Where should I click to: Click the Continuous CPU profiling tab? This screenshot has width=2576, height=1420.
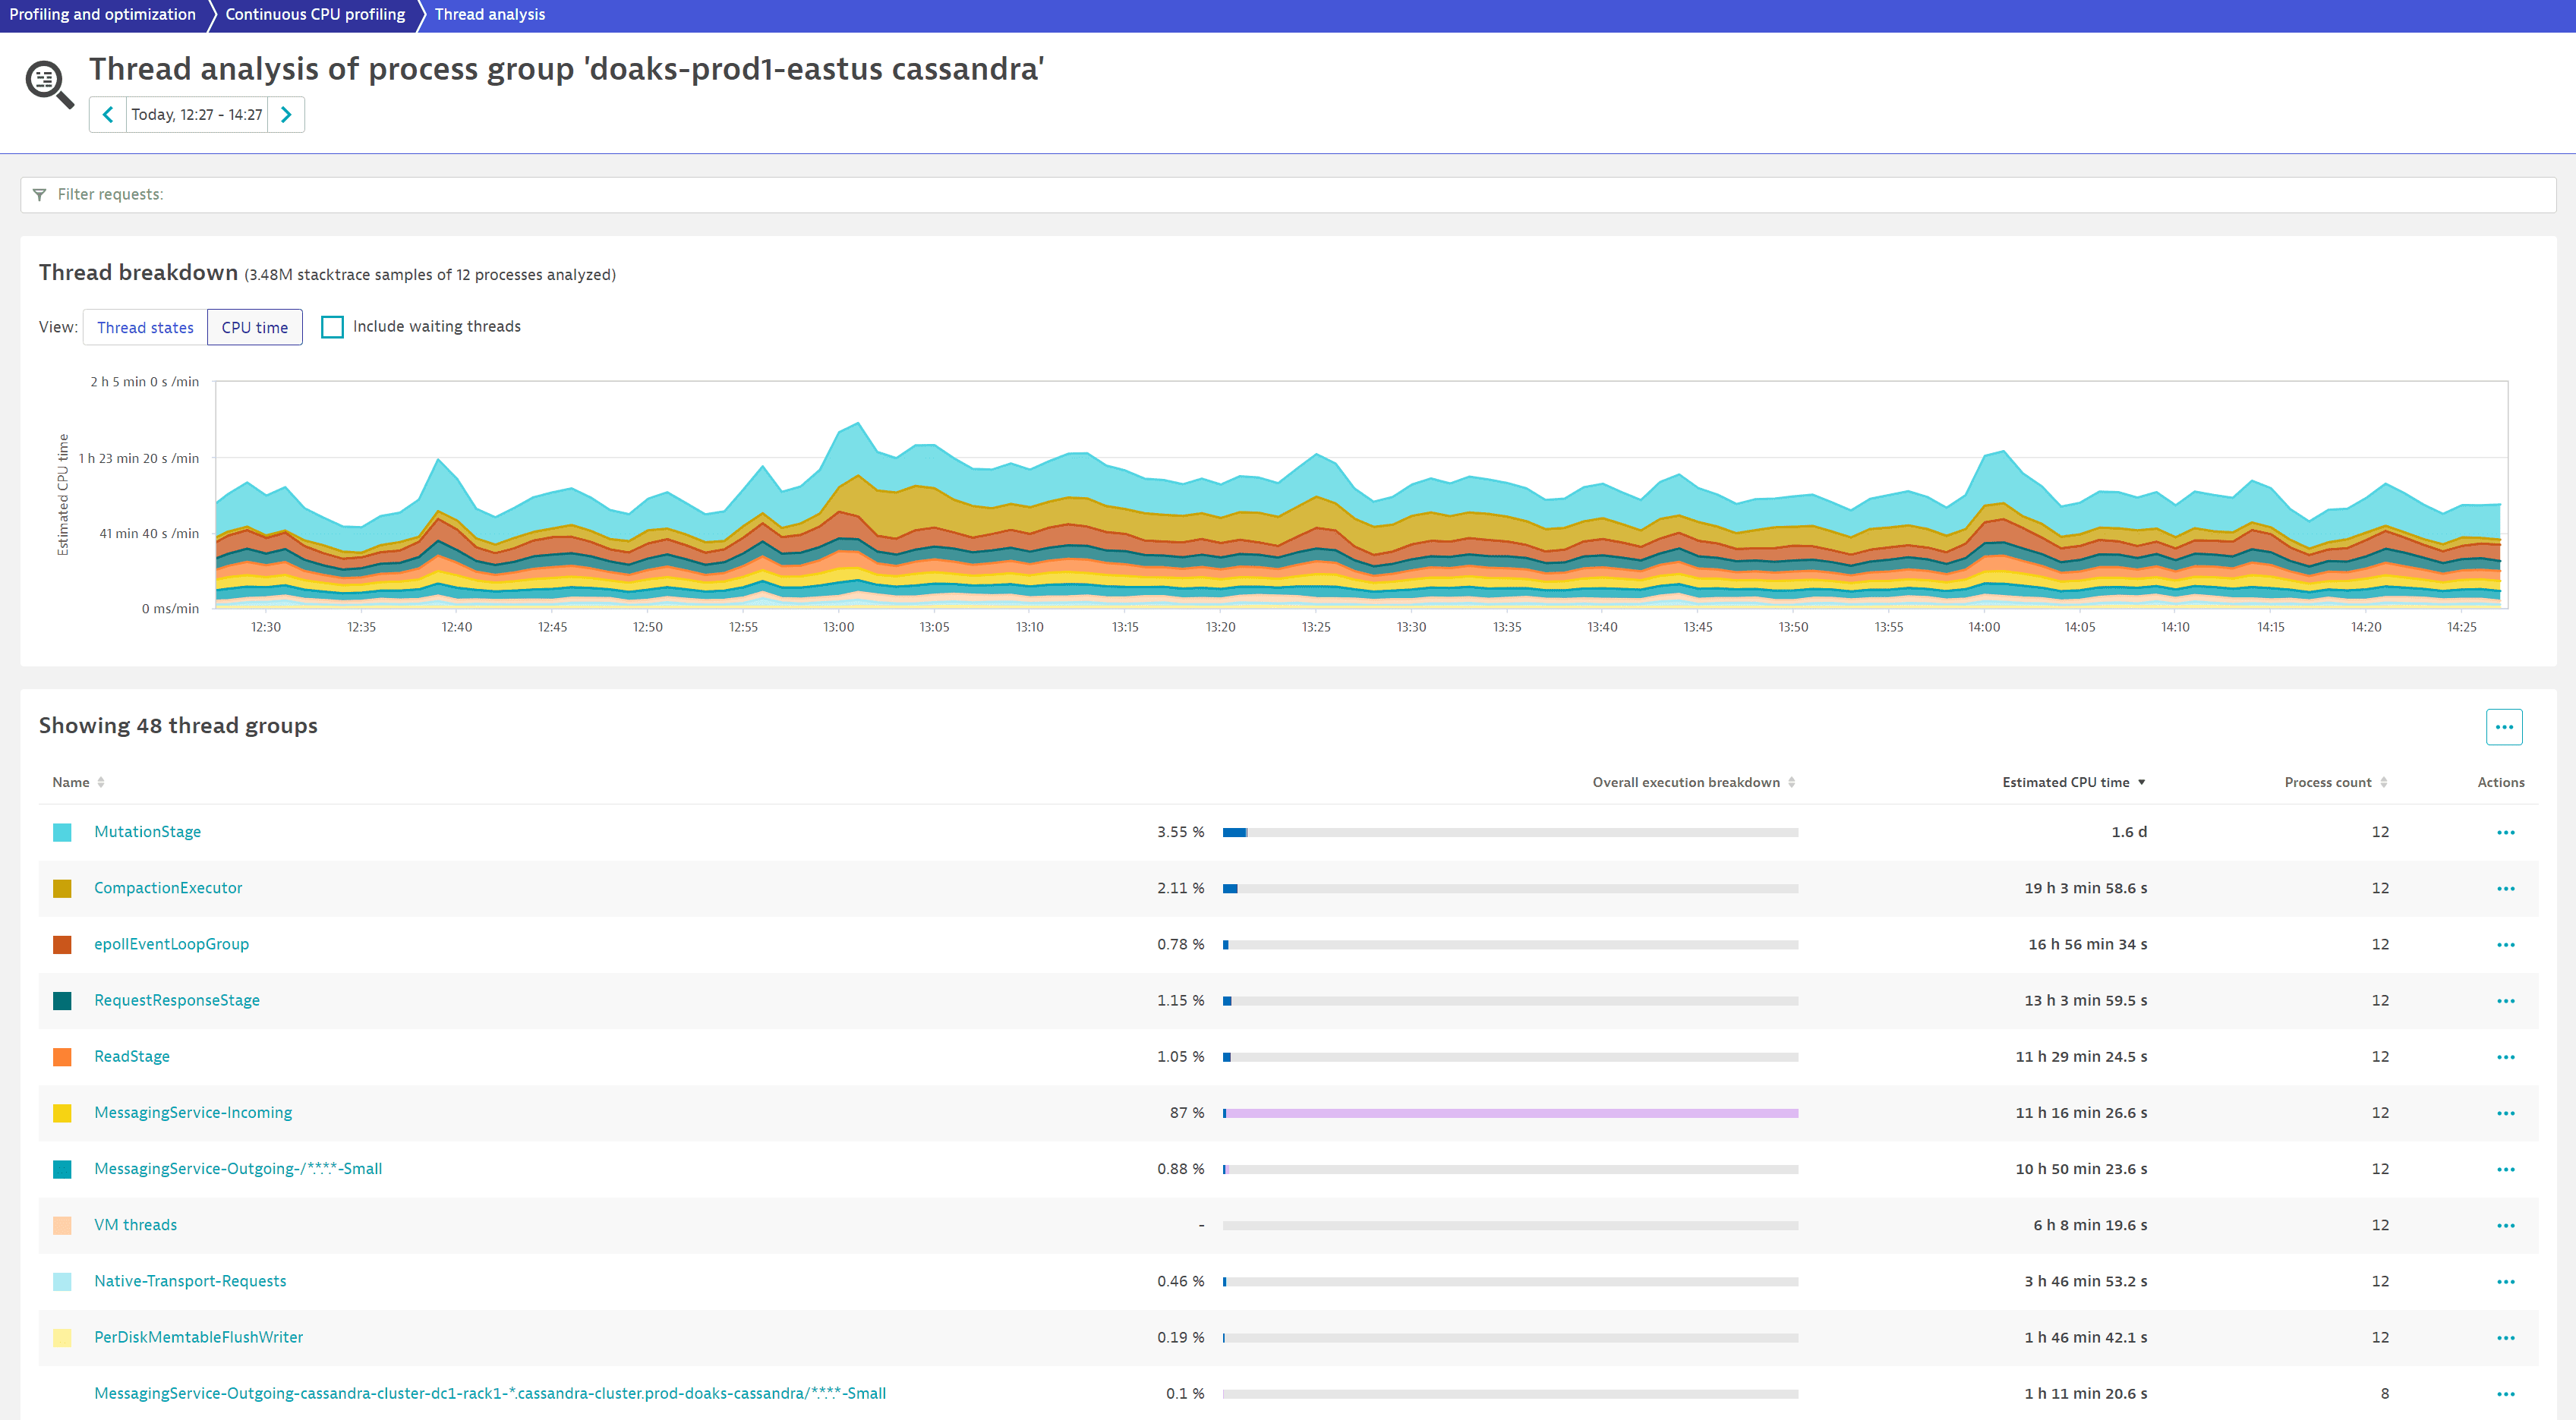[318, 14]
